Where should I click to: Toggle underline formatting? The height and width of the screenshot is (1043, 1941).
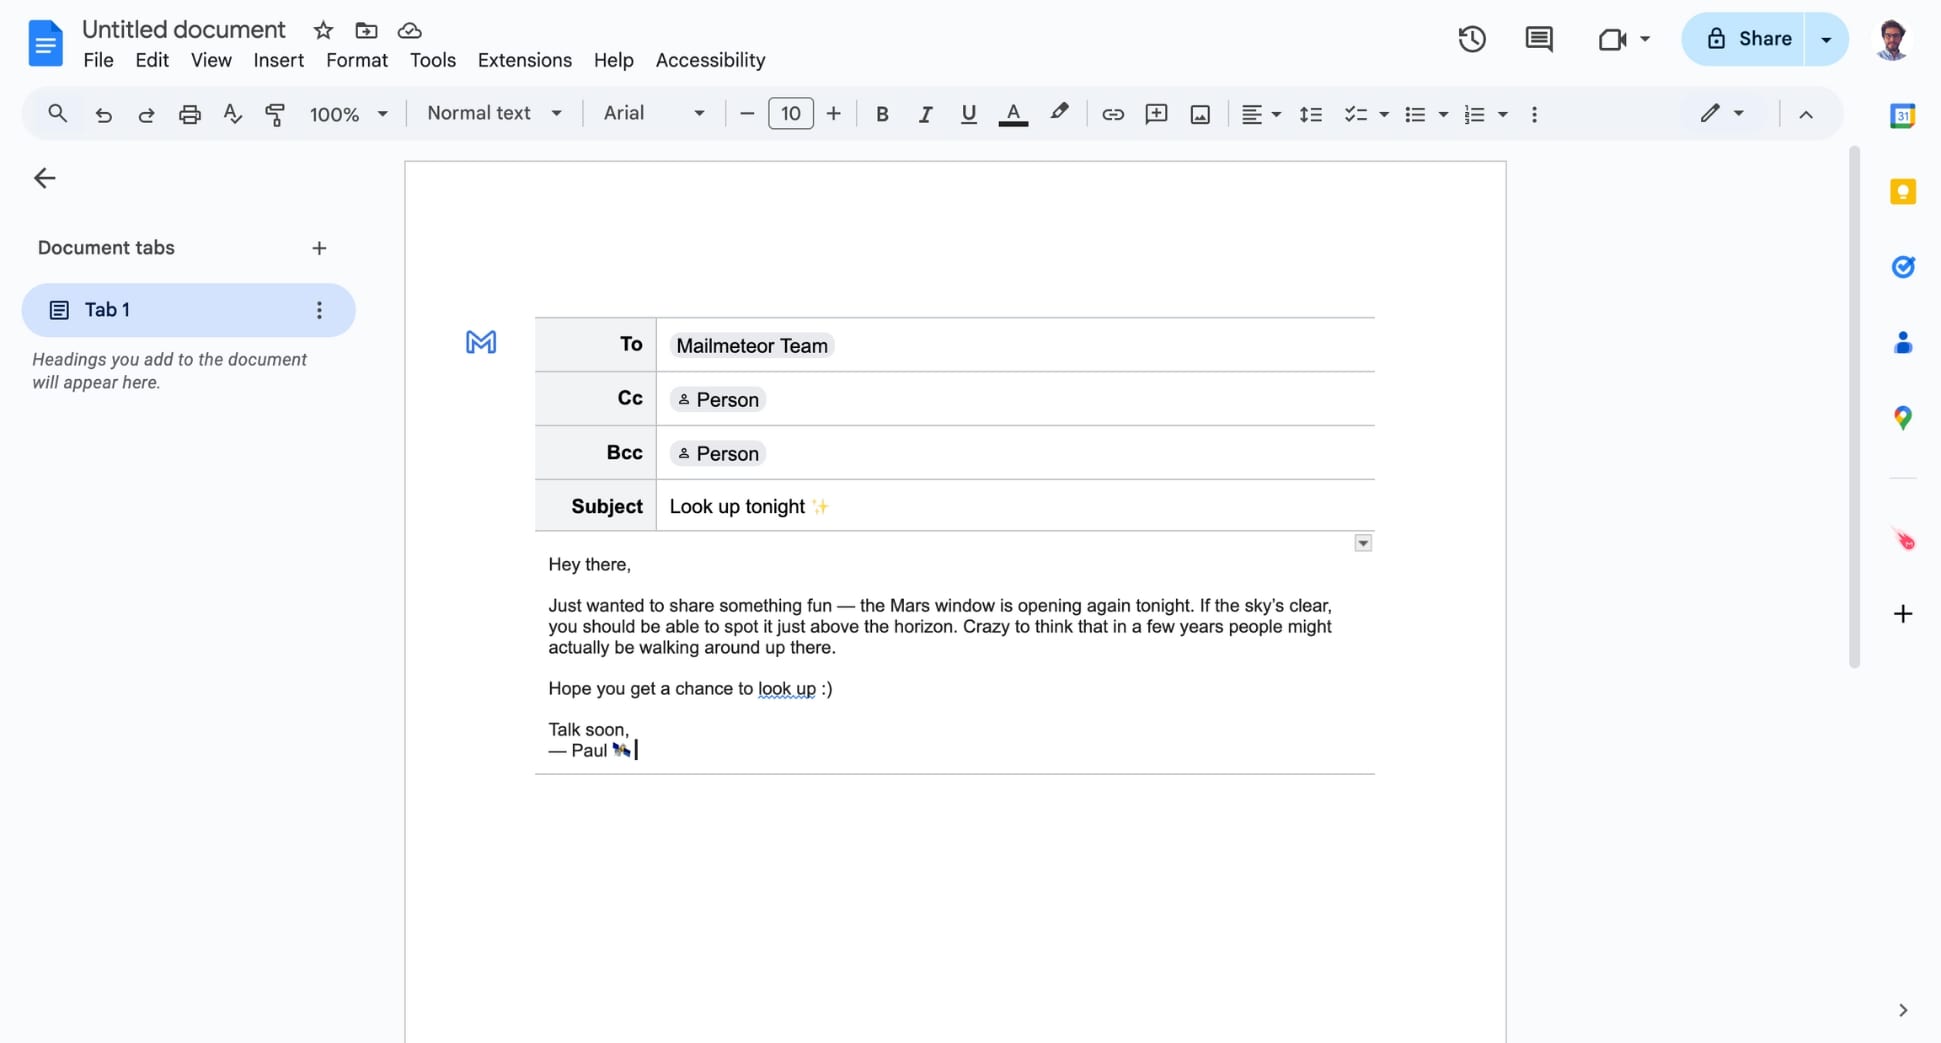pos(967,114)
